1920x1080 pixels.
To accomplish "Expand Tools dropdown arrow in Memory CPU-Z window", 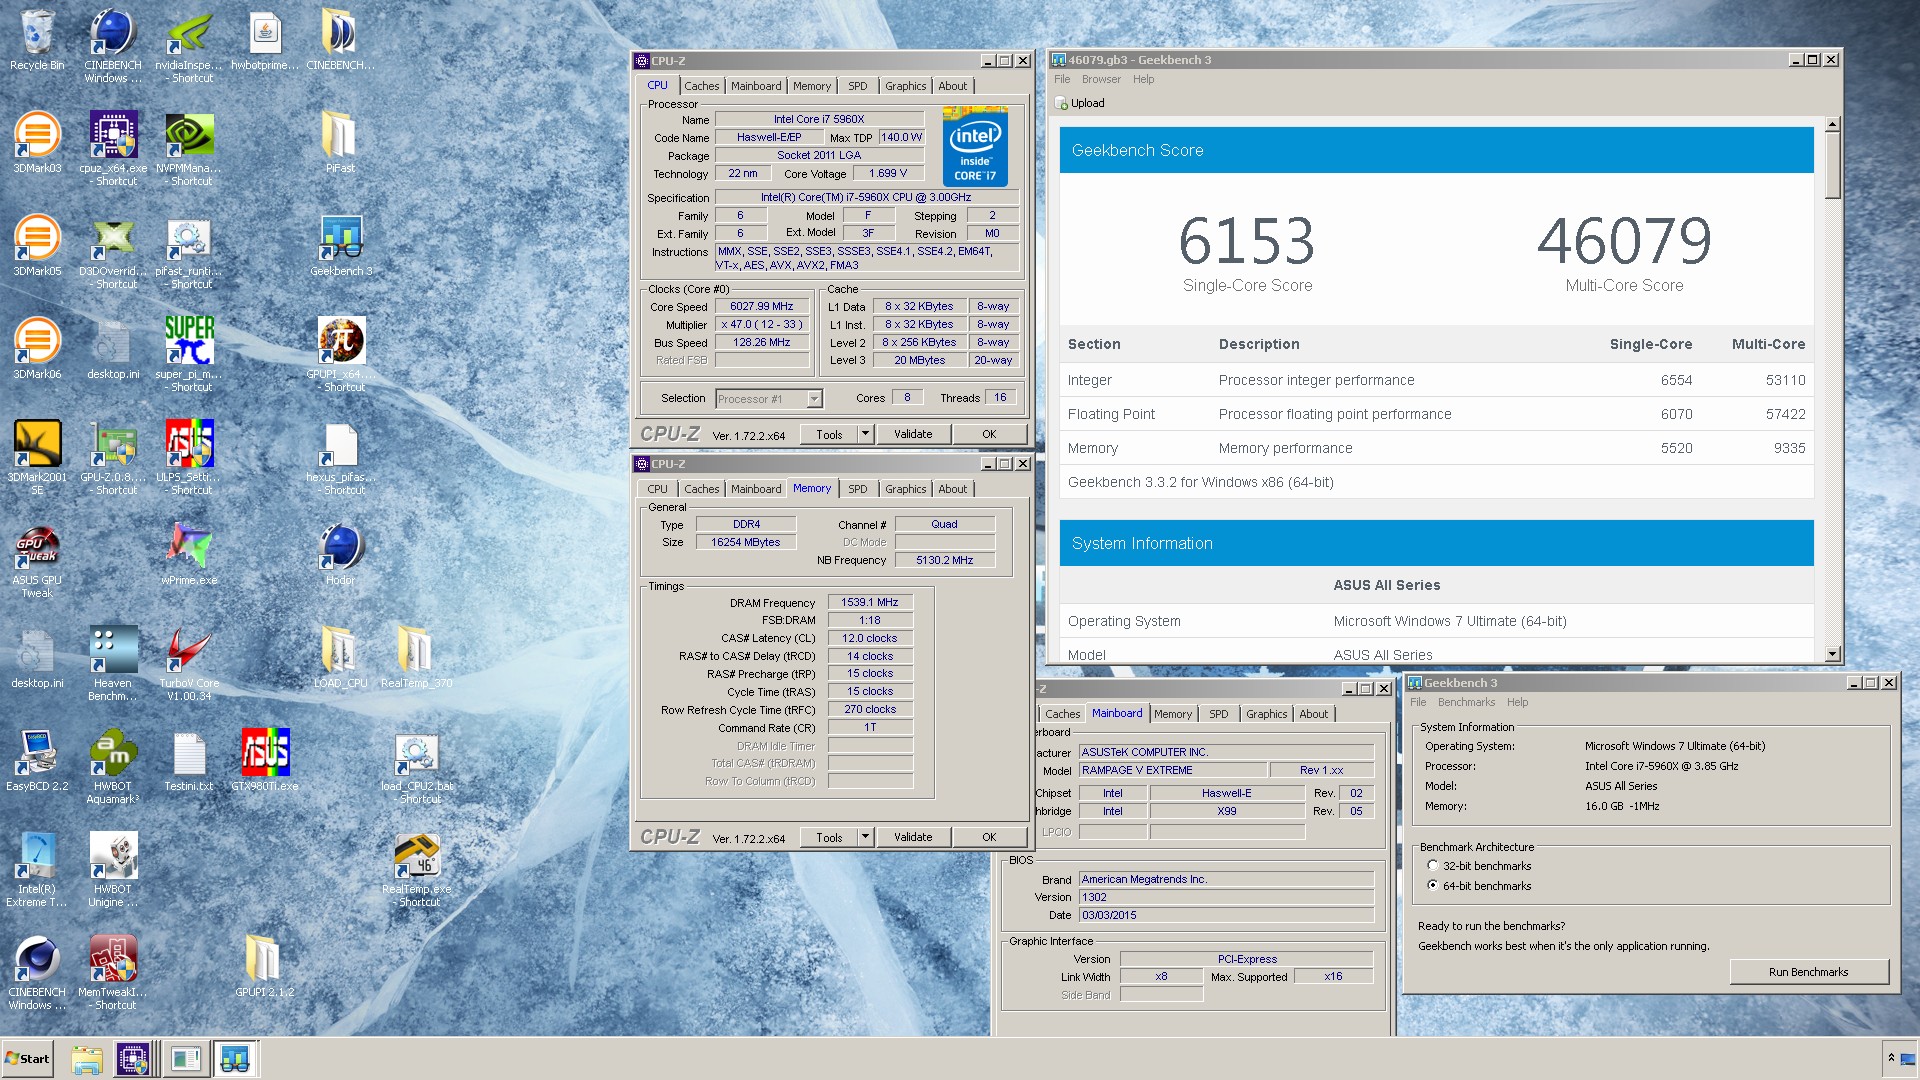I will (x=865, y=837).
